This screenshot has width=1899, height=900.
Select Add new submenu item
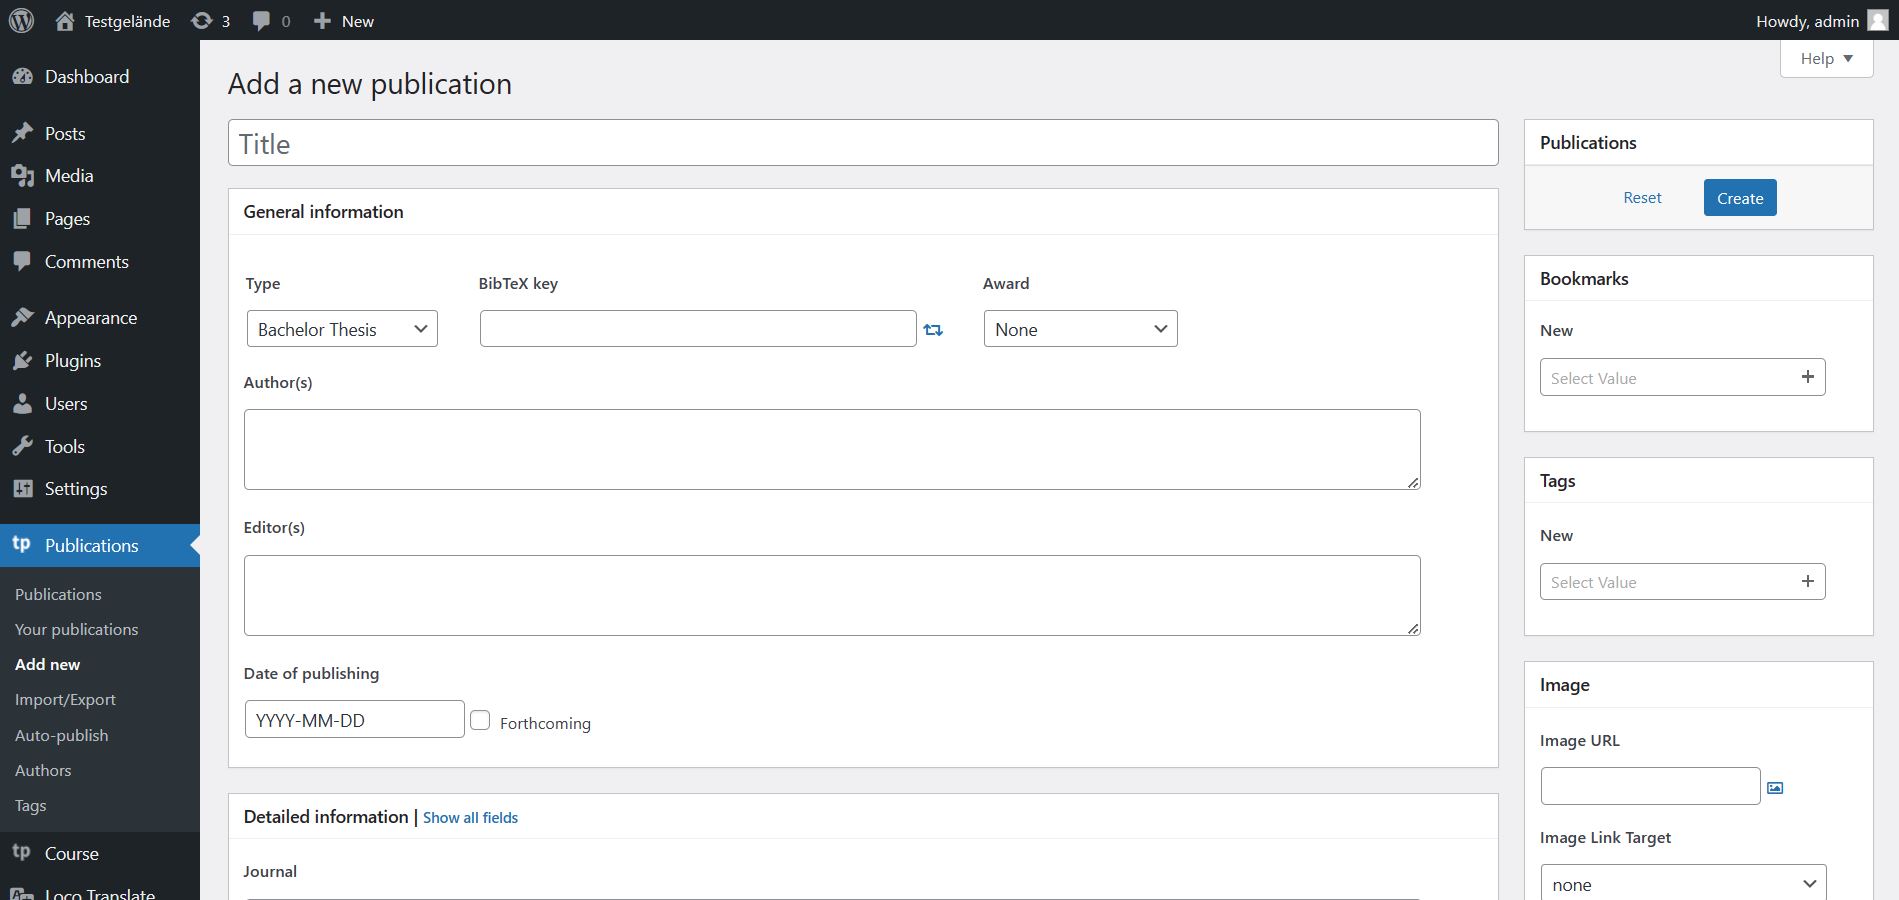click(47, 664)
